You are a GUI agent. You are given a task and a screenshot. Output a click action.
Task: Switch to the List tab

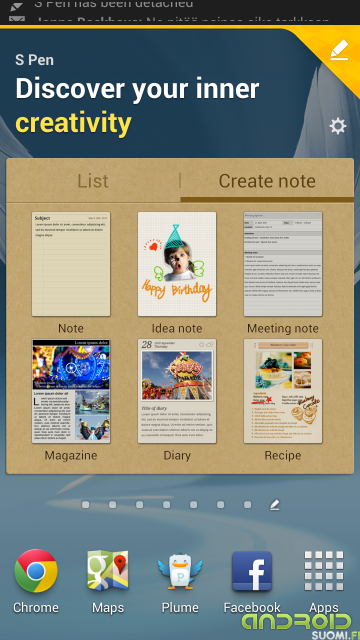point(93,181)
